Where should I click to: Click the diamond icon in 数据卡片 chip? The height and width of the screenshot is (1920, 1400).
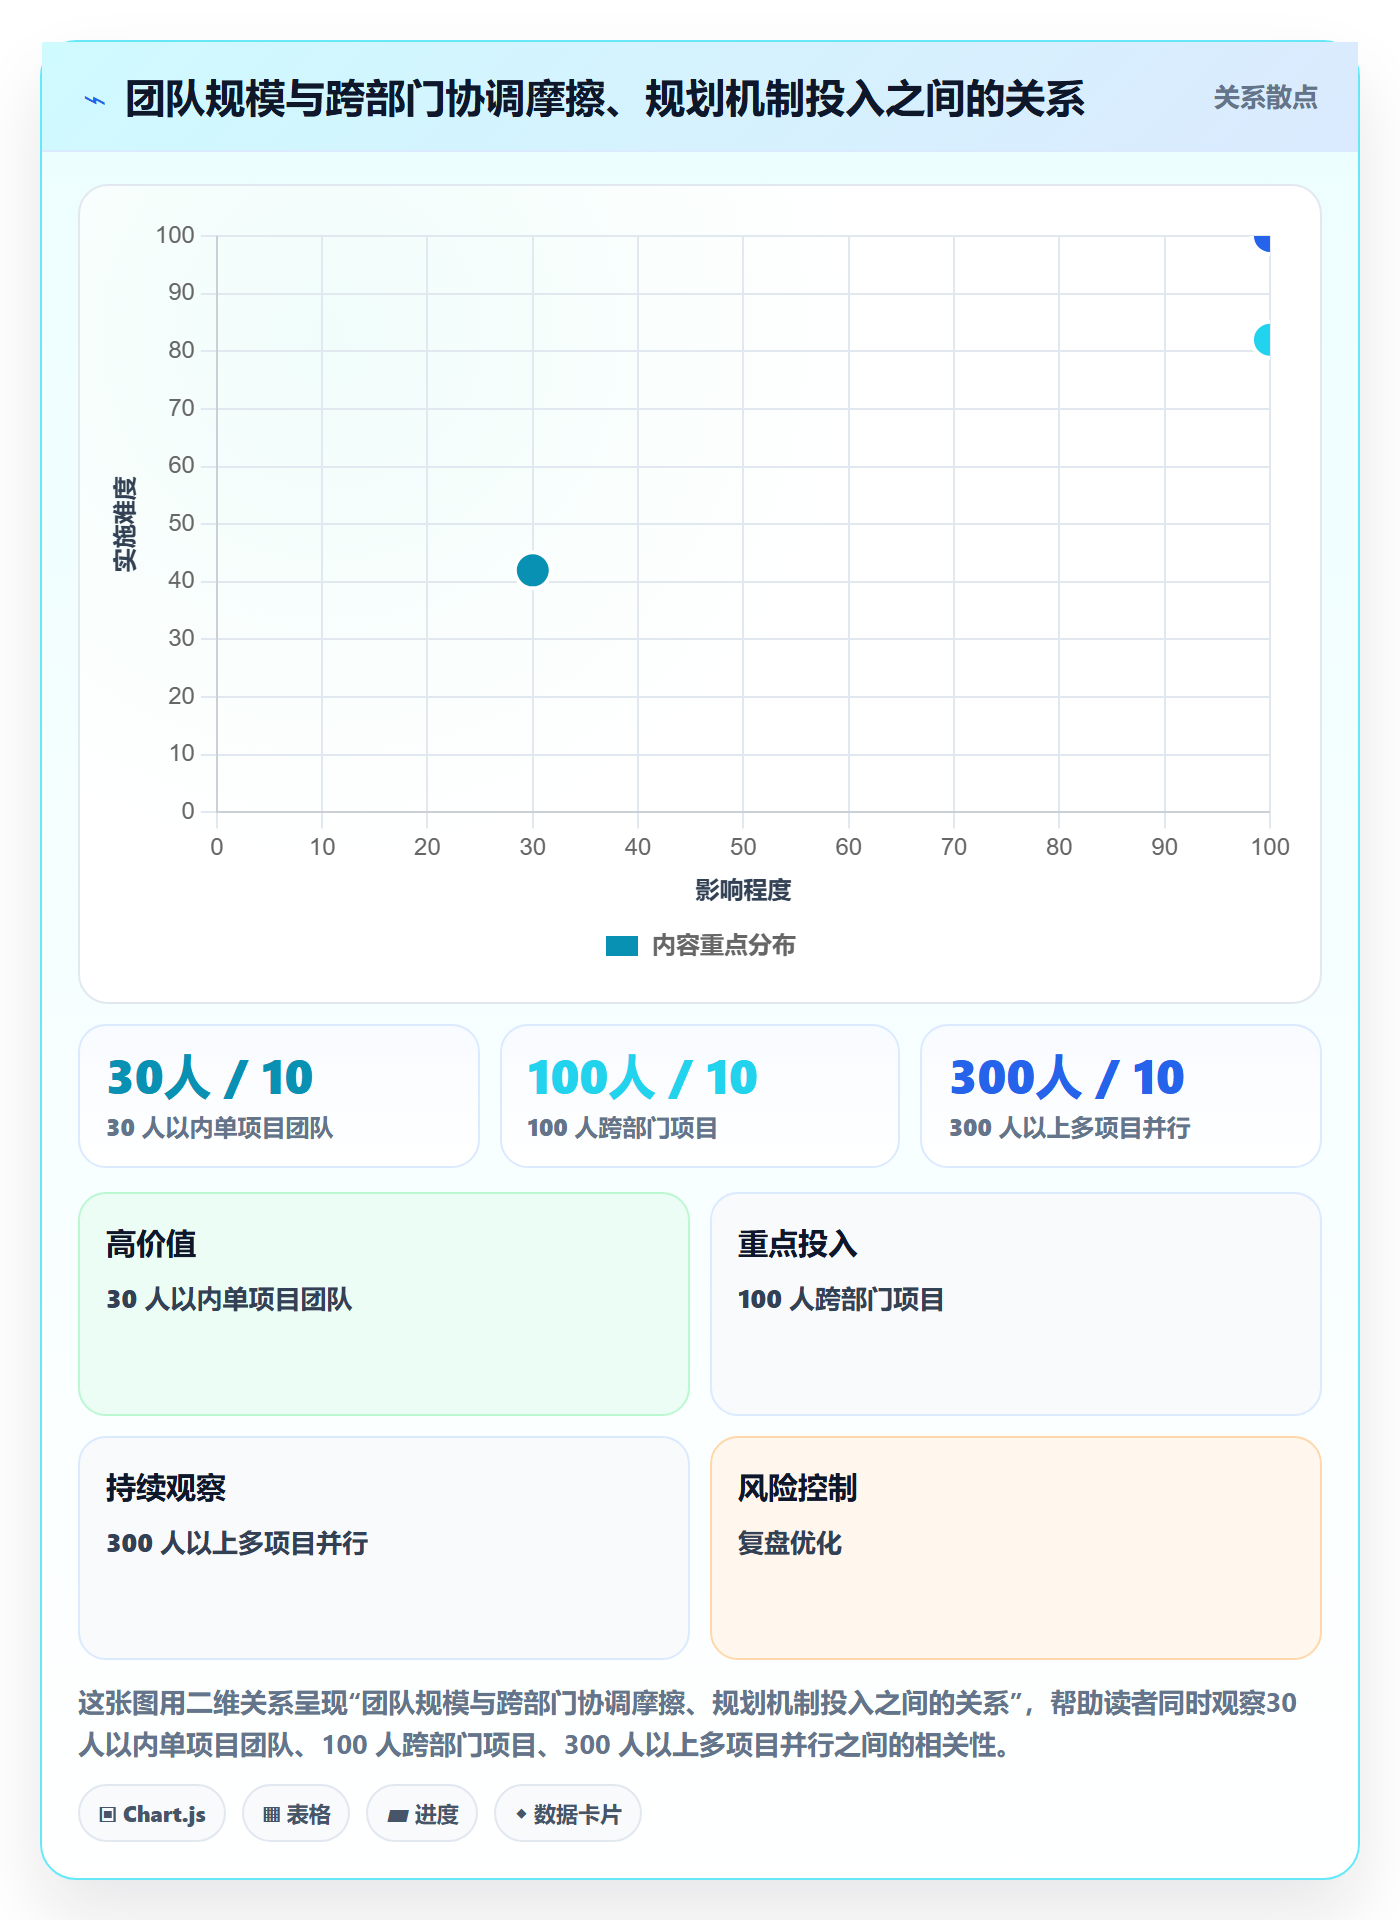pos(521,1814)
